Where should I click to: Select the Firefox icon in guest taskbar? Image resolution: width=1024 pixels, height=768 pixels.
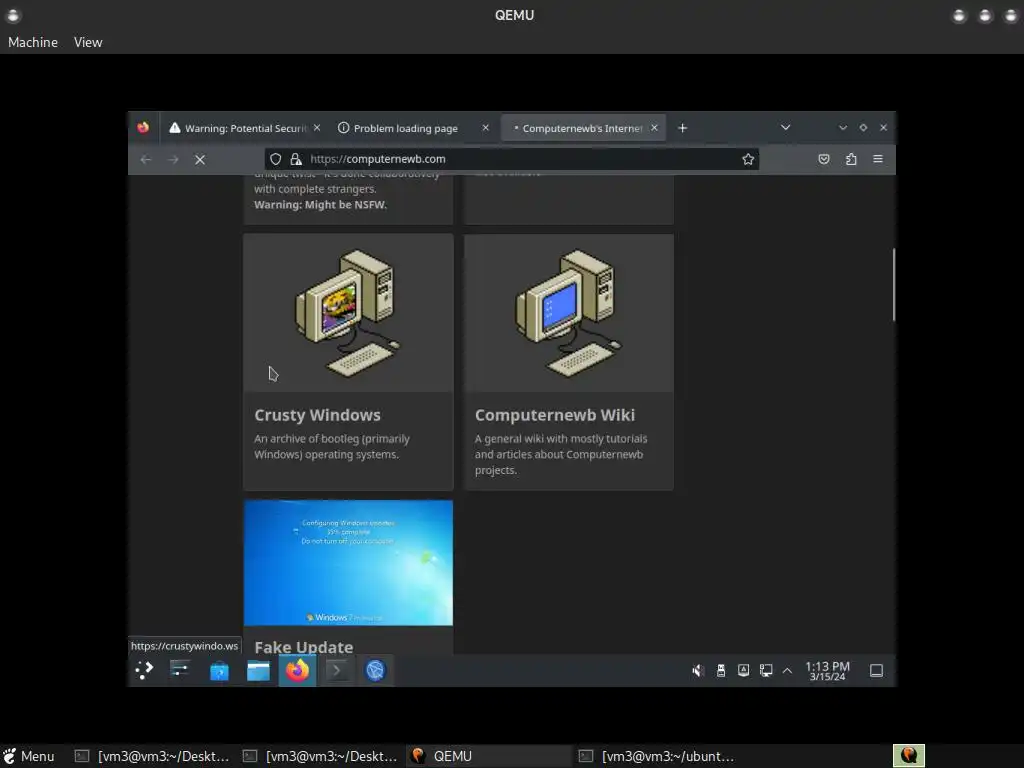[x=297, y=671]
